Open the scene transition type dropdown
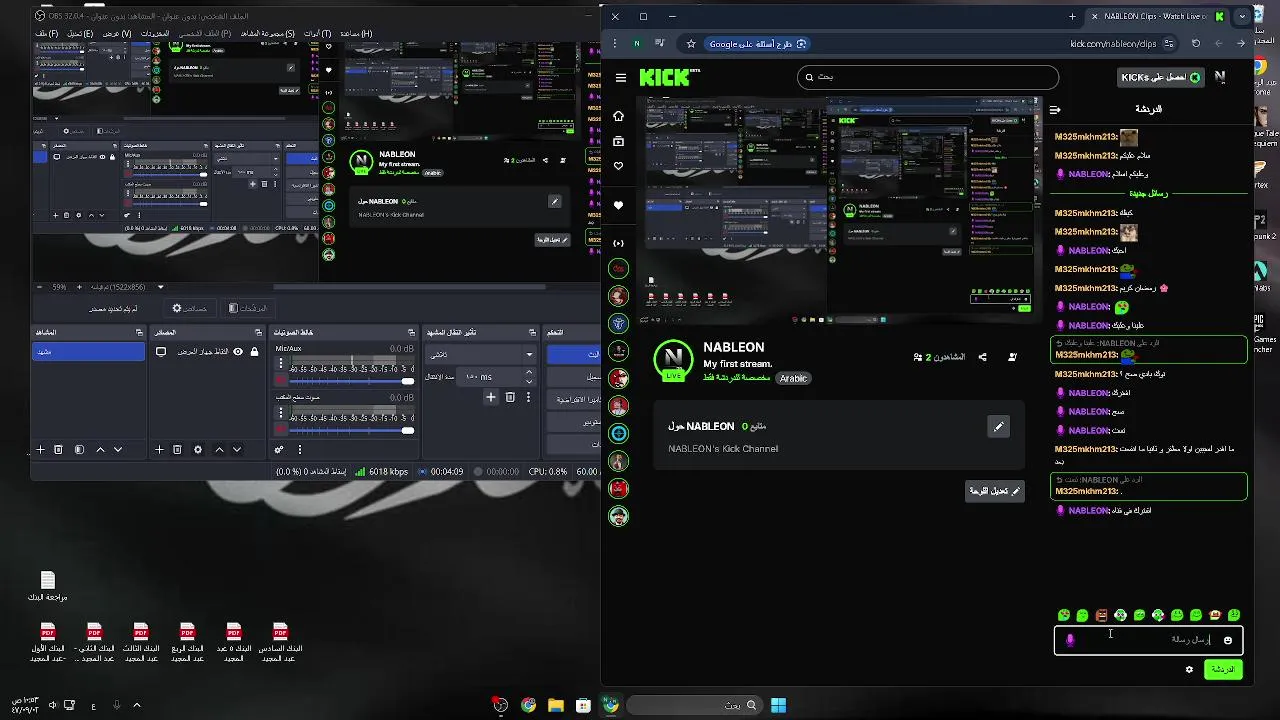The image size is (1280, 720). tap(481, 355)
